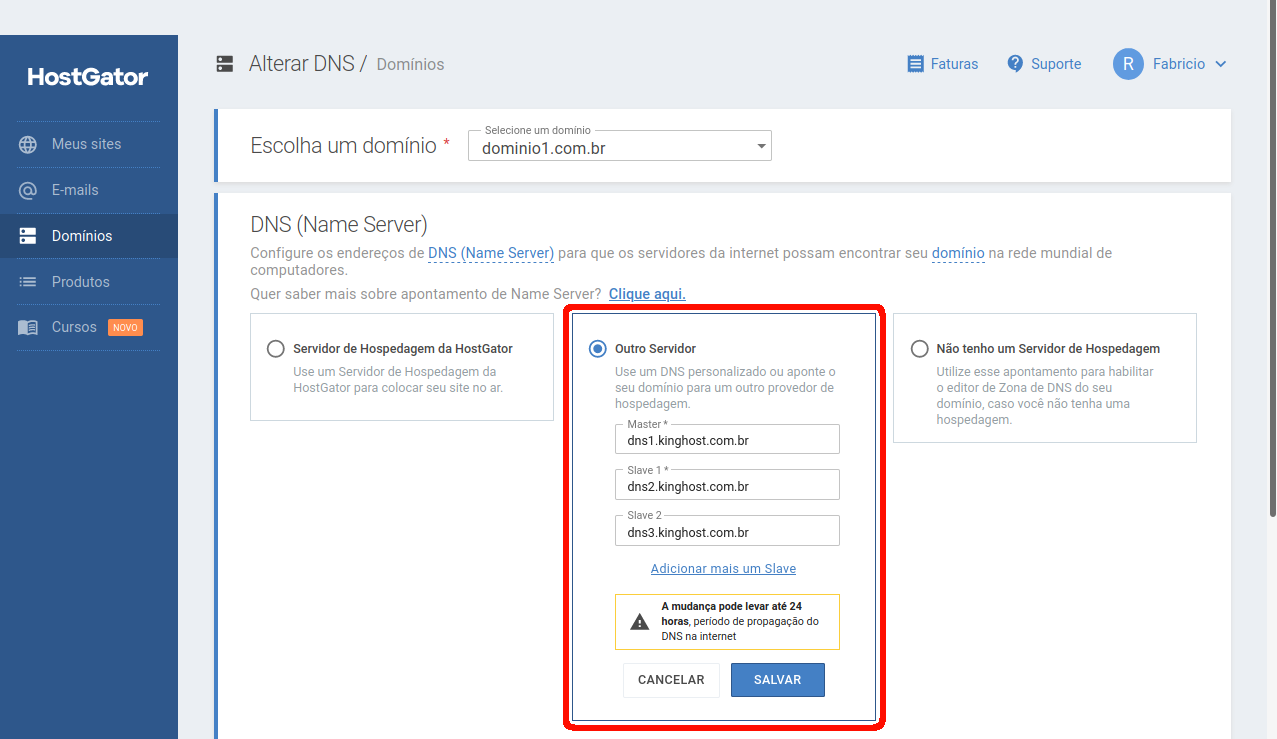The height and width of the screenshot is (739, 1277).
Task: Click the list icon beside Produtos
Action: point(28,282)
